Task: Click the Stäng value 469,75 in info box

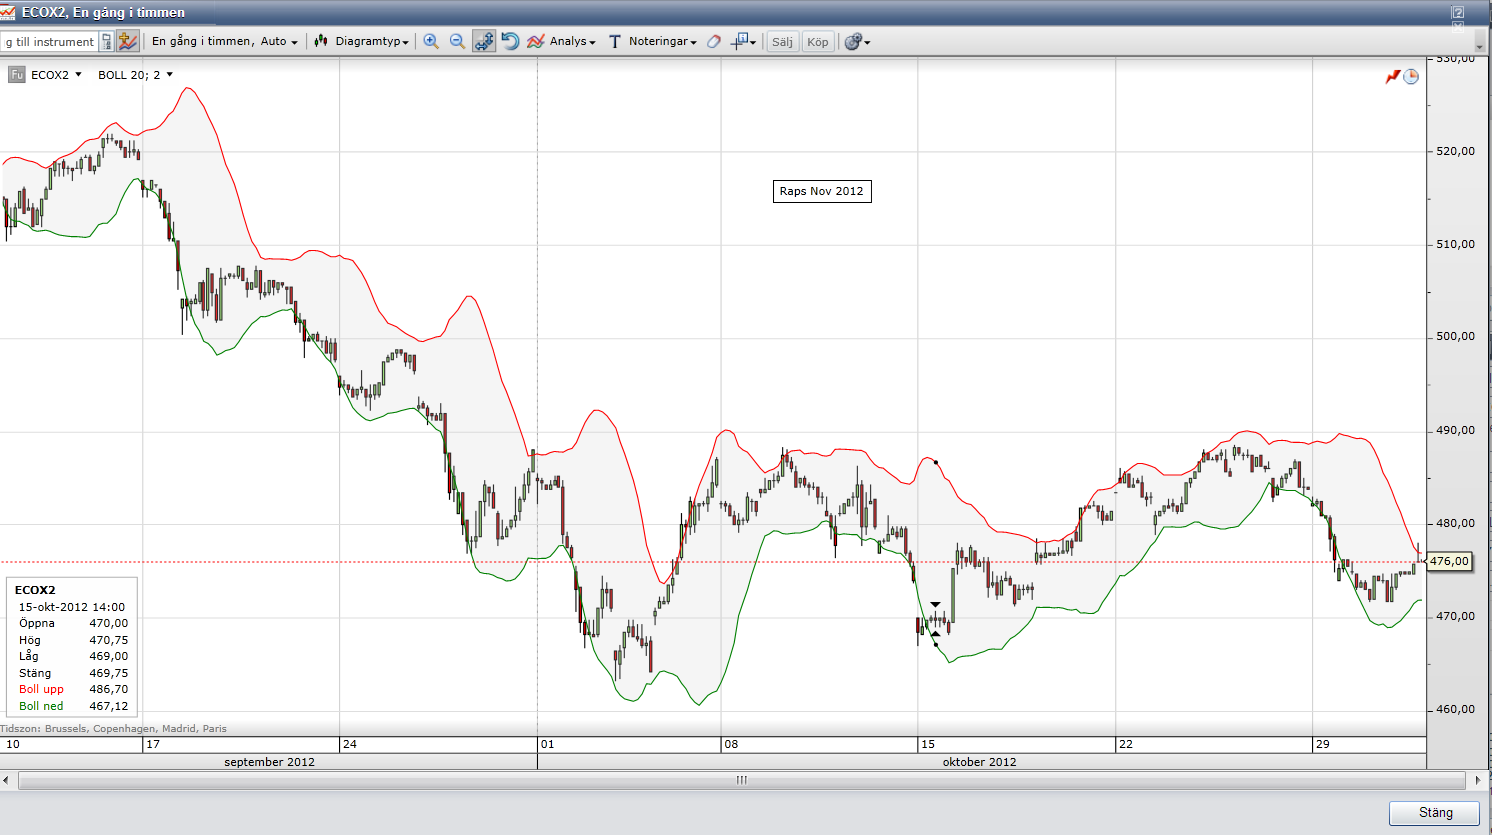Action: click(108, 673)
